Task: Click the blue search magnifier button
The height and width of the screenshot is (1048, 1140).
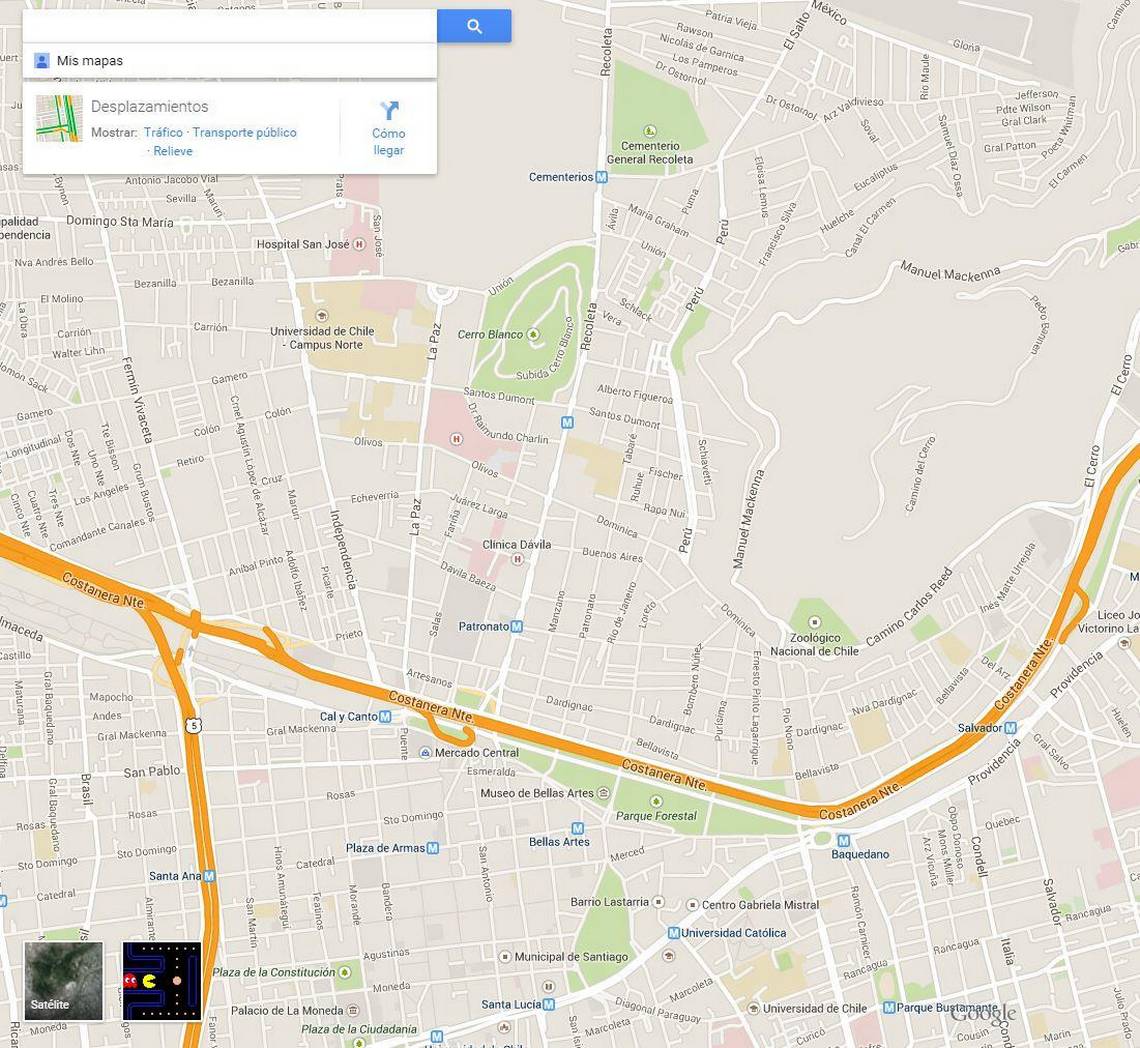Action: pyautogui.click(x=474, y=26)
